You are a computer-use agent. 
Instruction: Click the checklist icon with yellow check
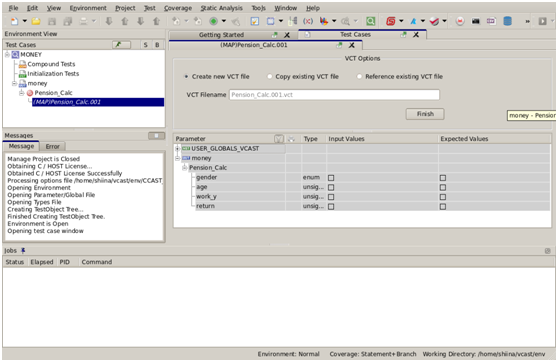tap(255, 21)
